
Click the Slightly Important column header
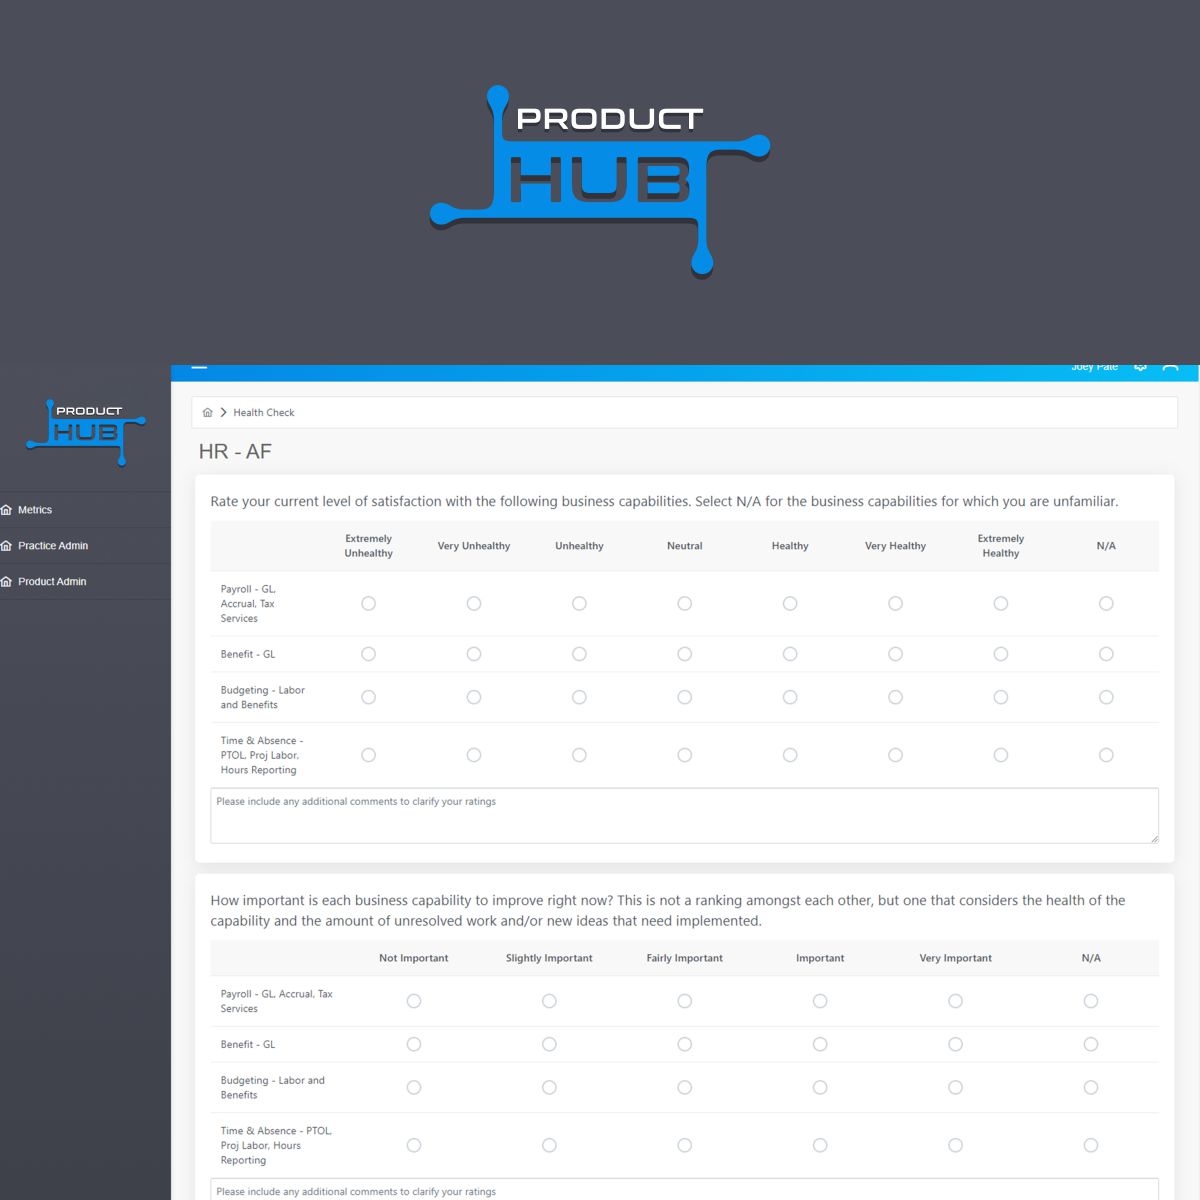tap(549, 958)
